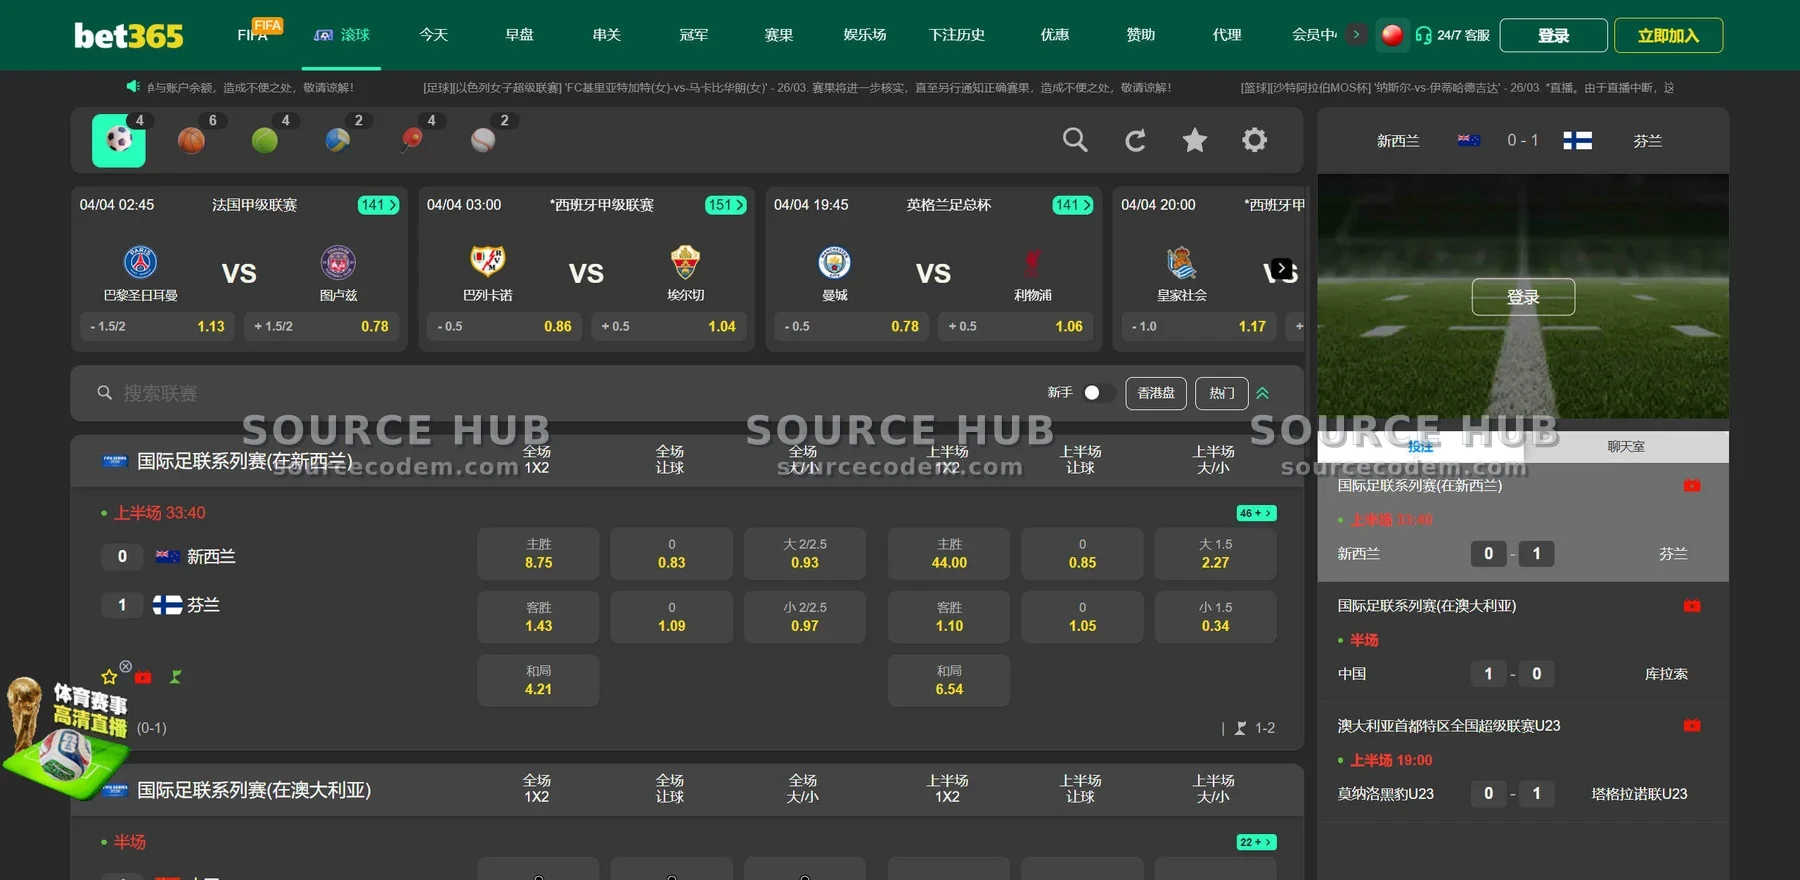Open settings gear in sports toolbar

pyautogui.click(x=1254, y=140)
